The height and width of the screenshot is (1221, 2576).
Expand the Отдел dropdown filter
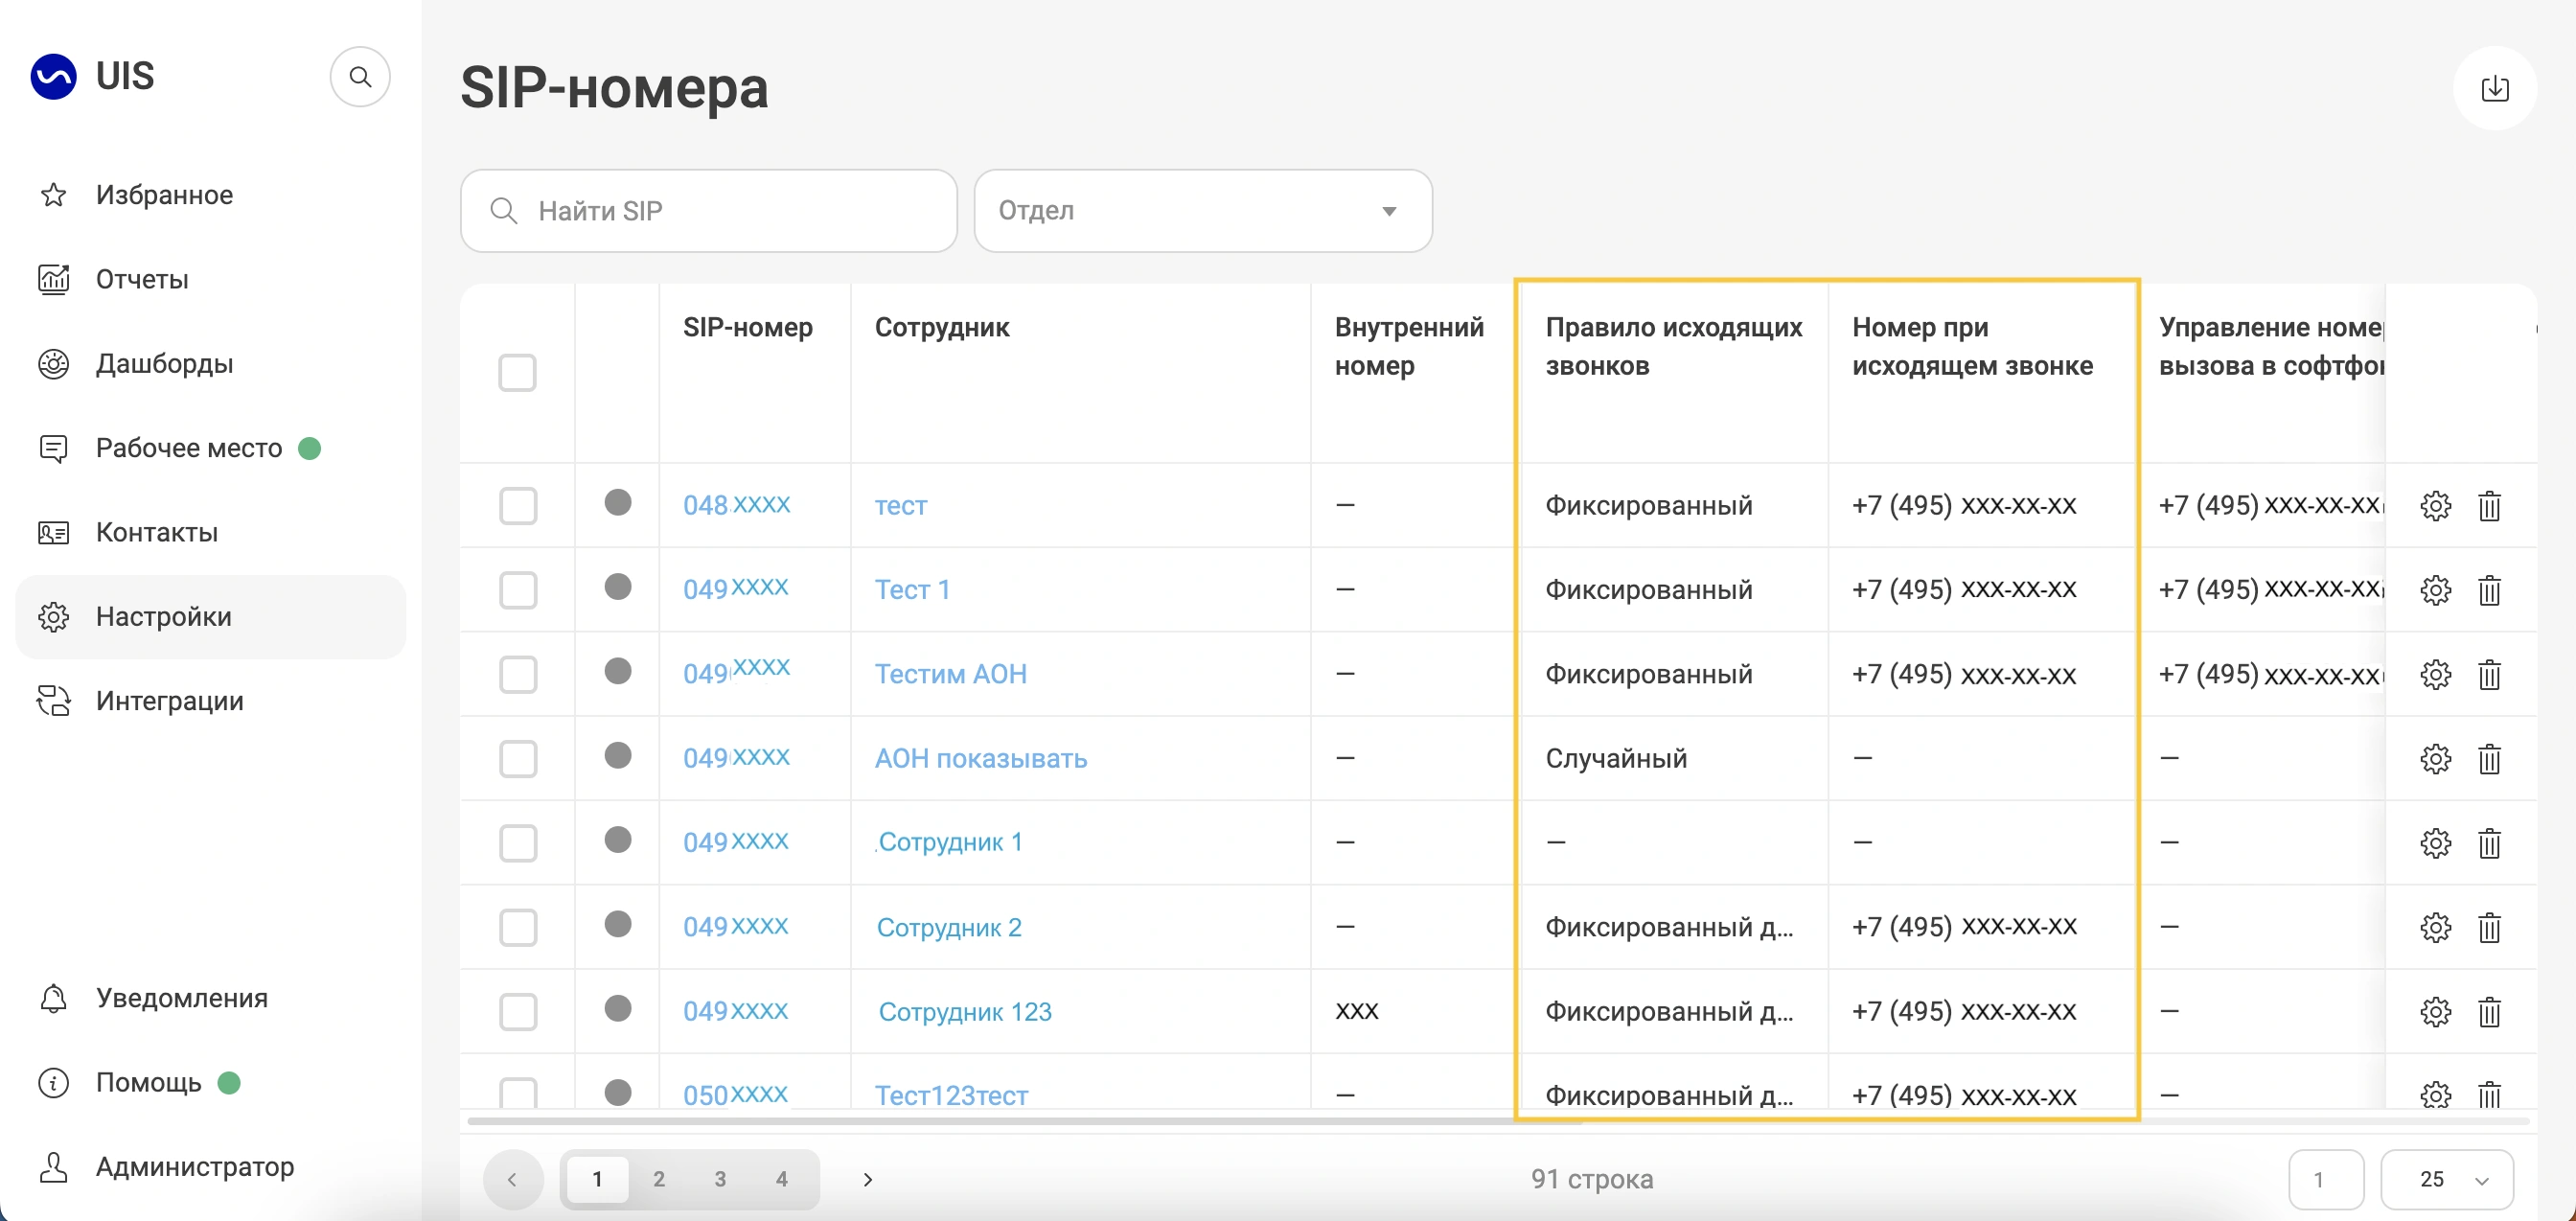(x=1202, y=211)
